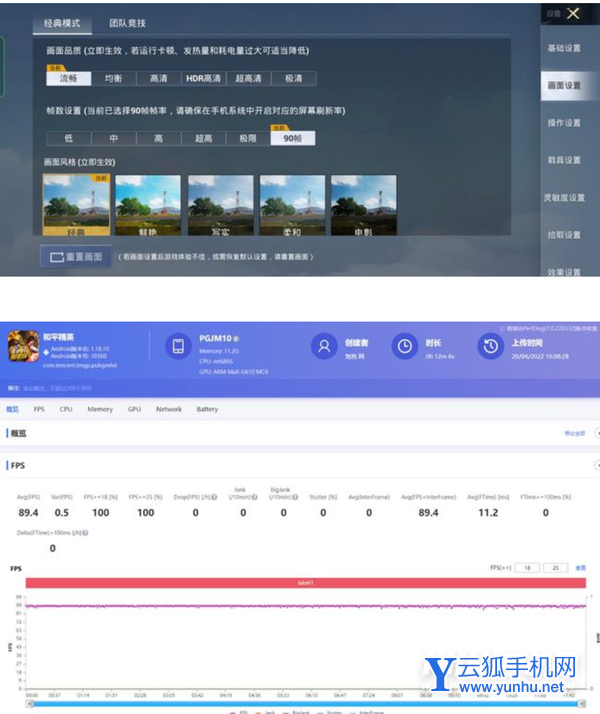
Task: Open the 概览 report tab
Action: 12,409
